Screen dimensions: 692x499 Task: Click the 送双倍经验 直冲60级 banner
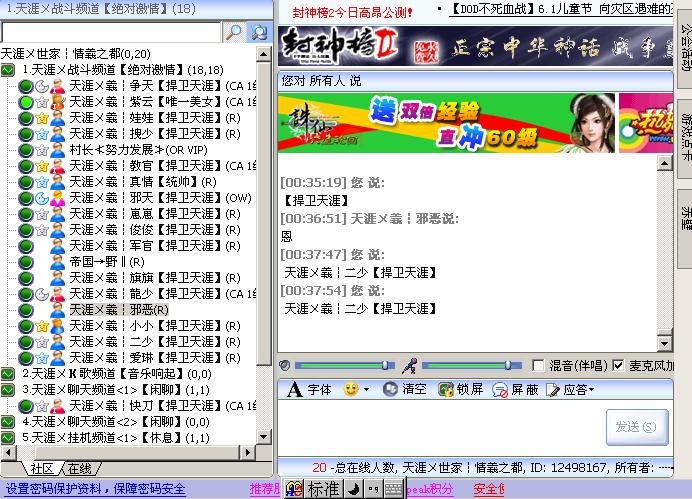[x=446, y=123]
